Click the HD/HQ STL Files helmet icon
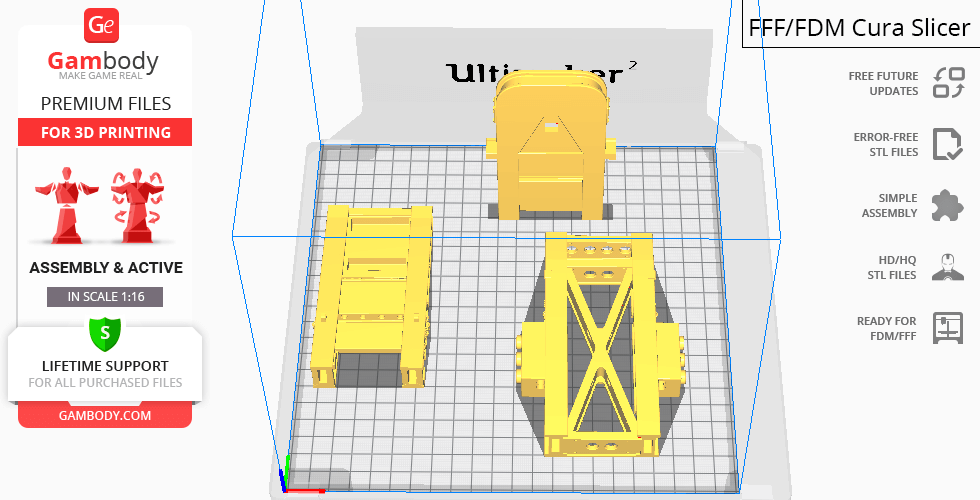Image resolution: width=980 pixels, height=500 pixels. (x=948, y=267)
